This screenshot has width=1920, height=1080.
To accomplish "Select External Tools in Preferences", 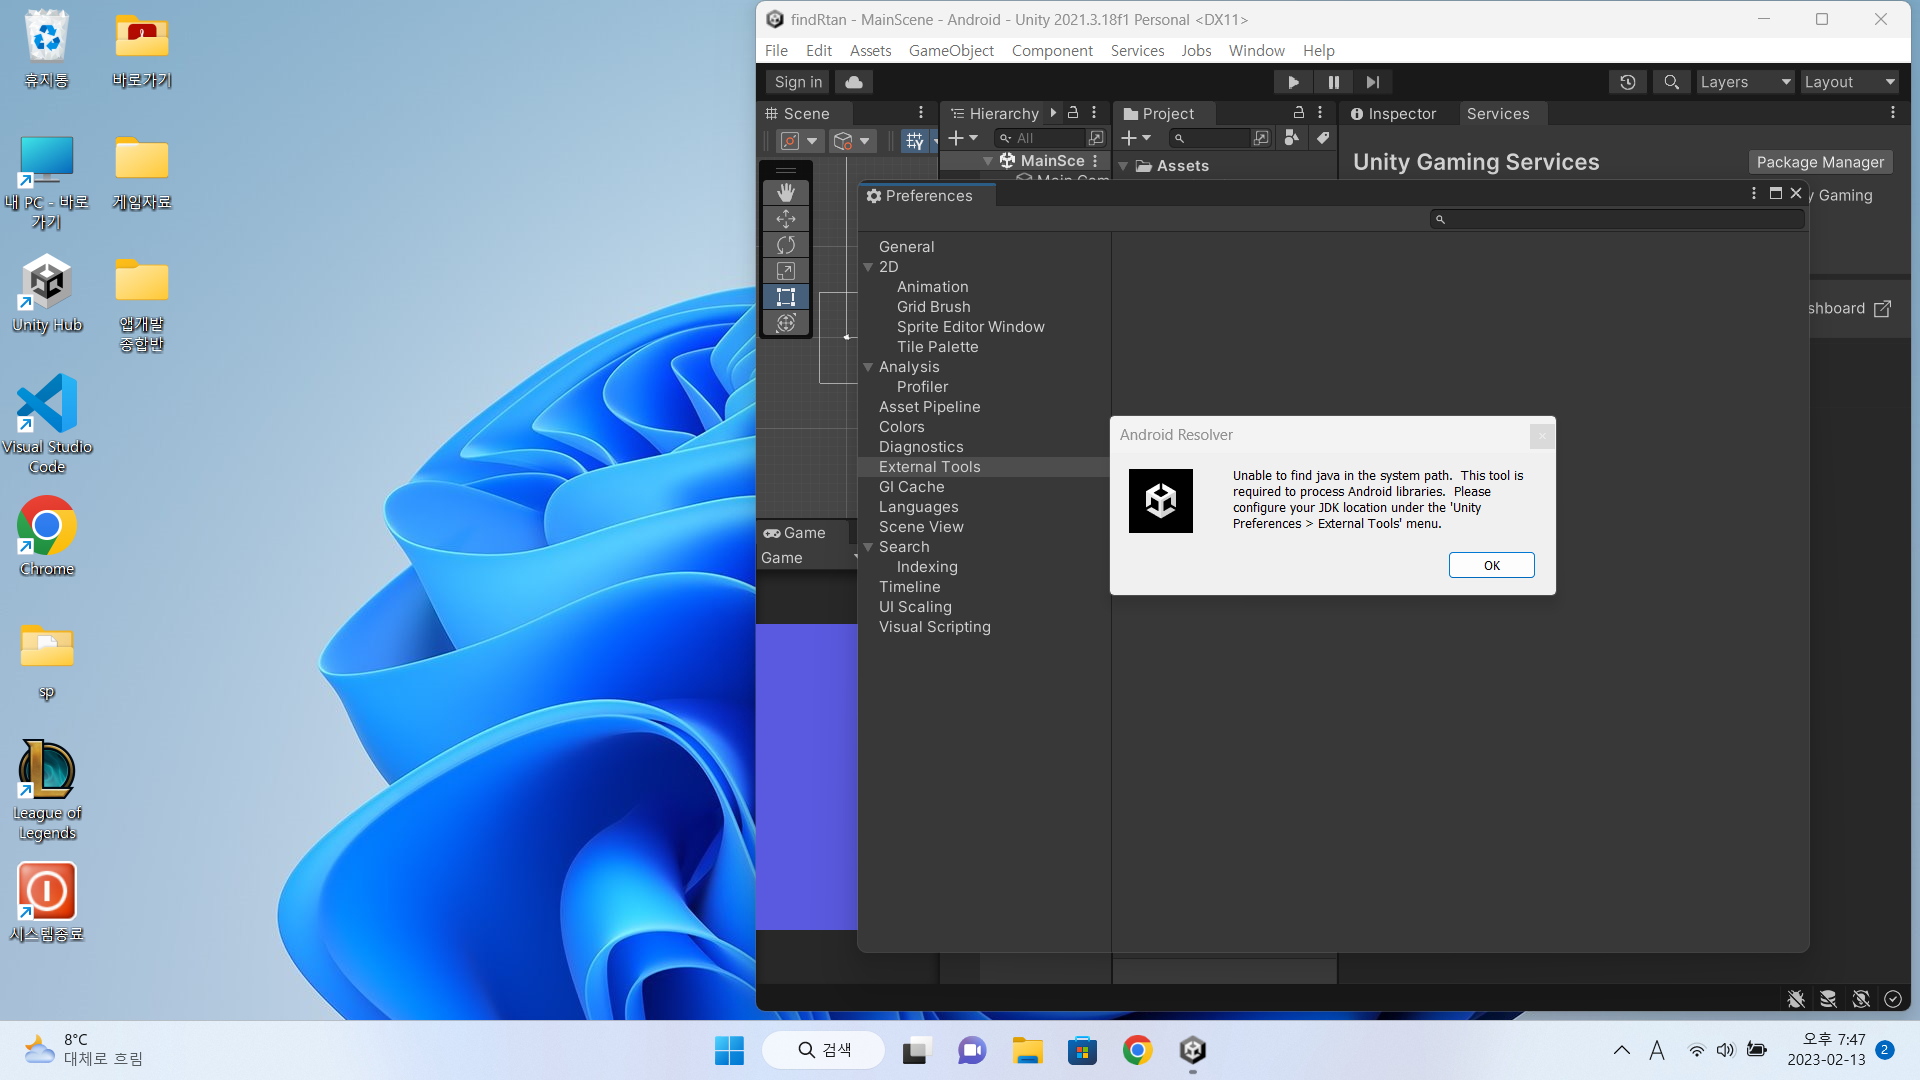I will coord(984,467).
